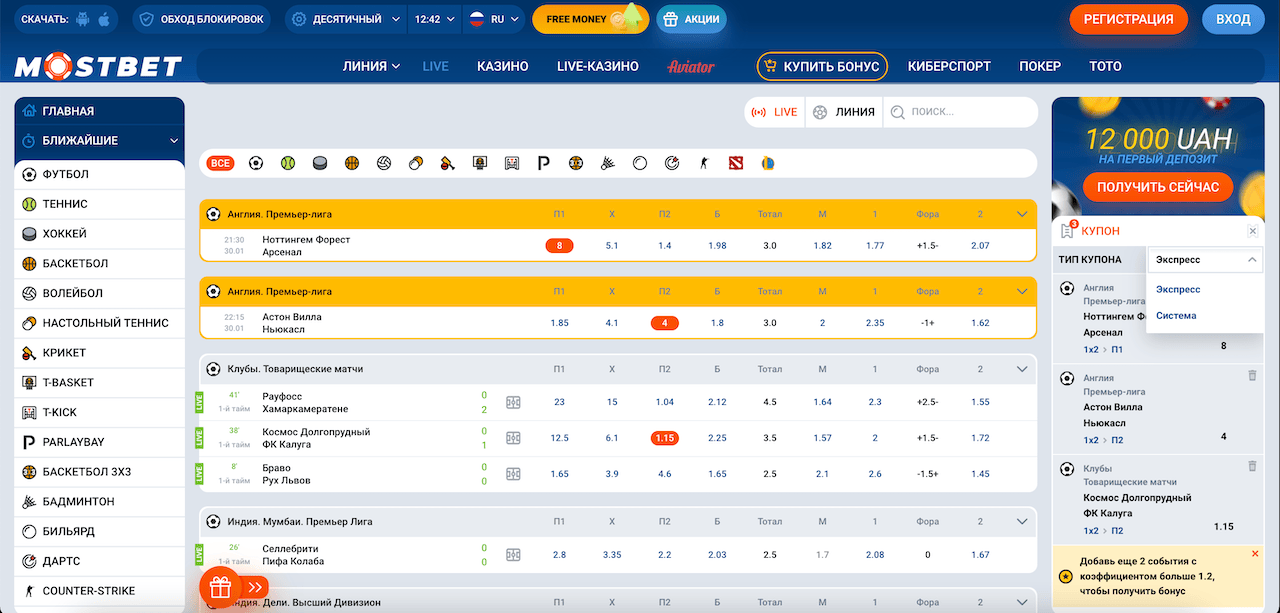Image resolution: width=1280 pixels, height=613 pixels.
Task: Select the volleyball filter icon in top row
Action: coord(384,163)
